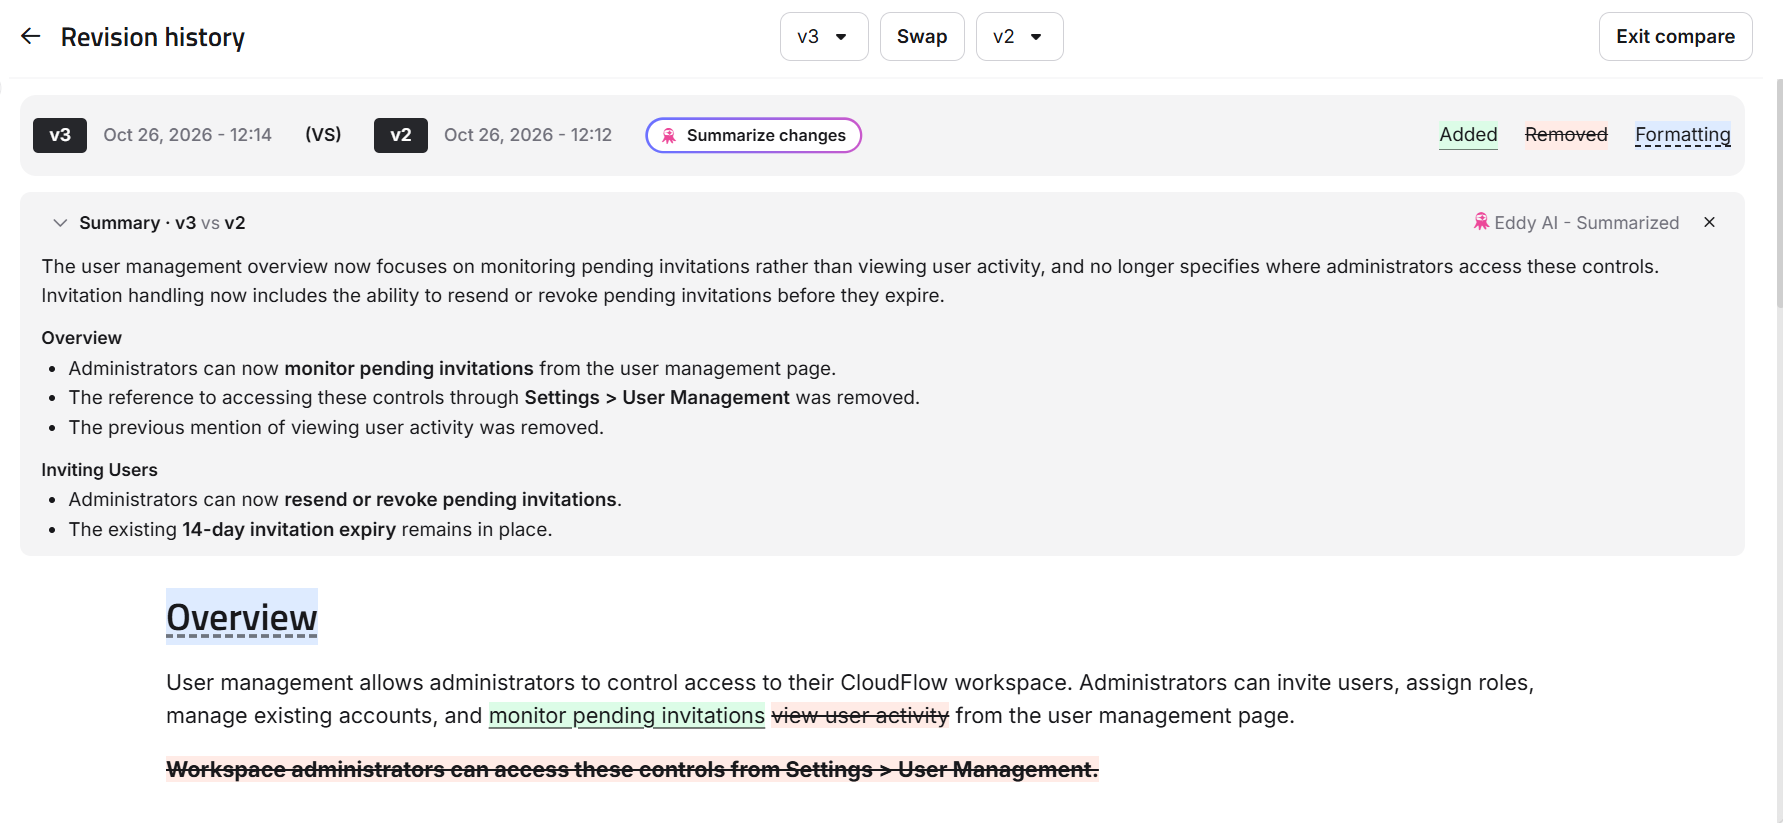Click Summarize changes button
1783x823 pixels.
pyautogui.click(x=754, y=135)
